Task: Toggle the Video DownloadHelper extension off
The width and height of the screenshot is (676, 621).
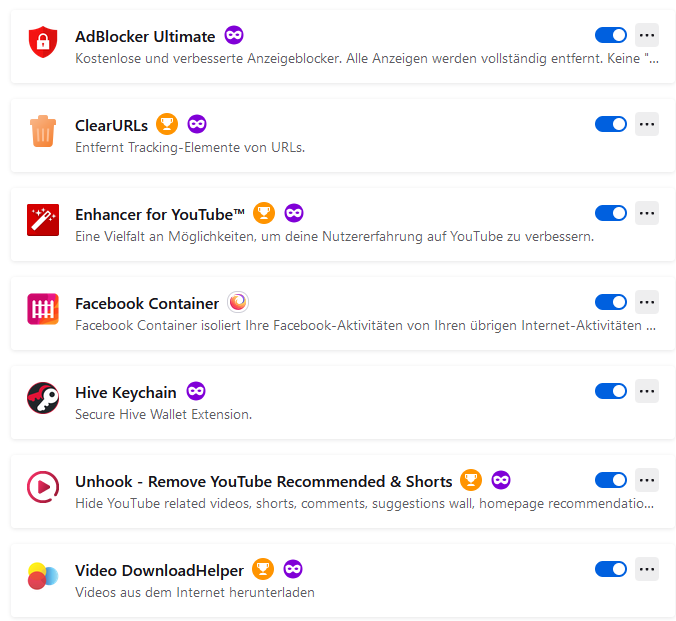Action: 610,569
